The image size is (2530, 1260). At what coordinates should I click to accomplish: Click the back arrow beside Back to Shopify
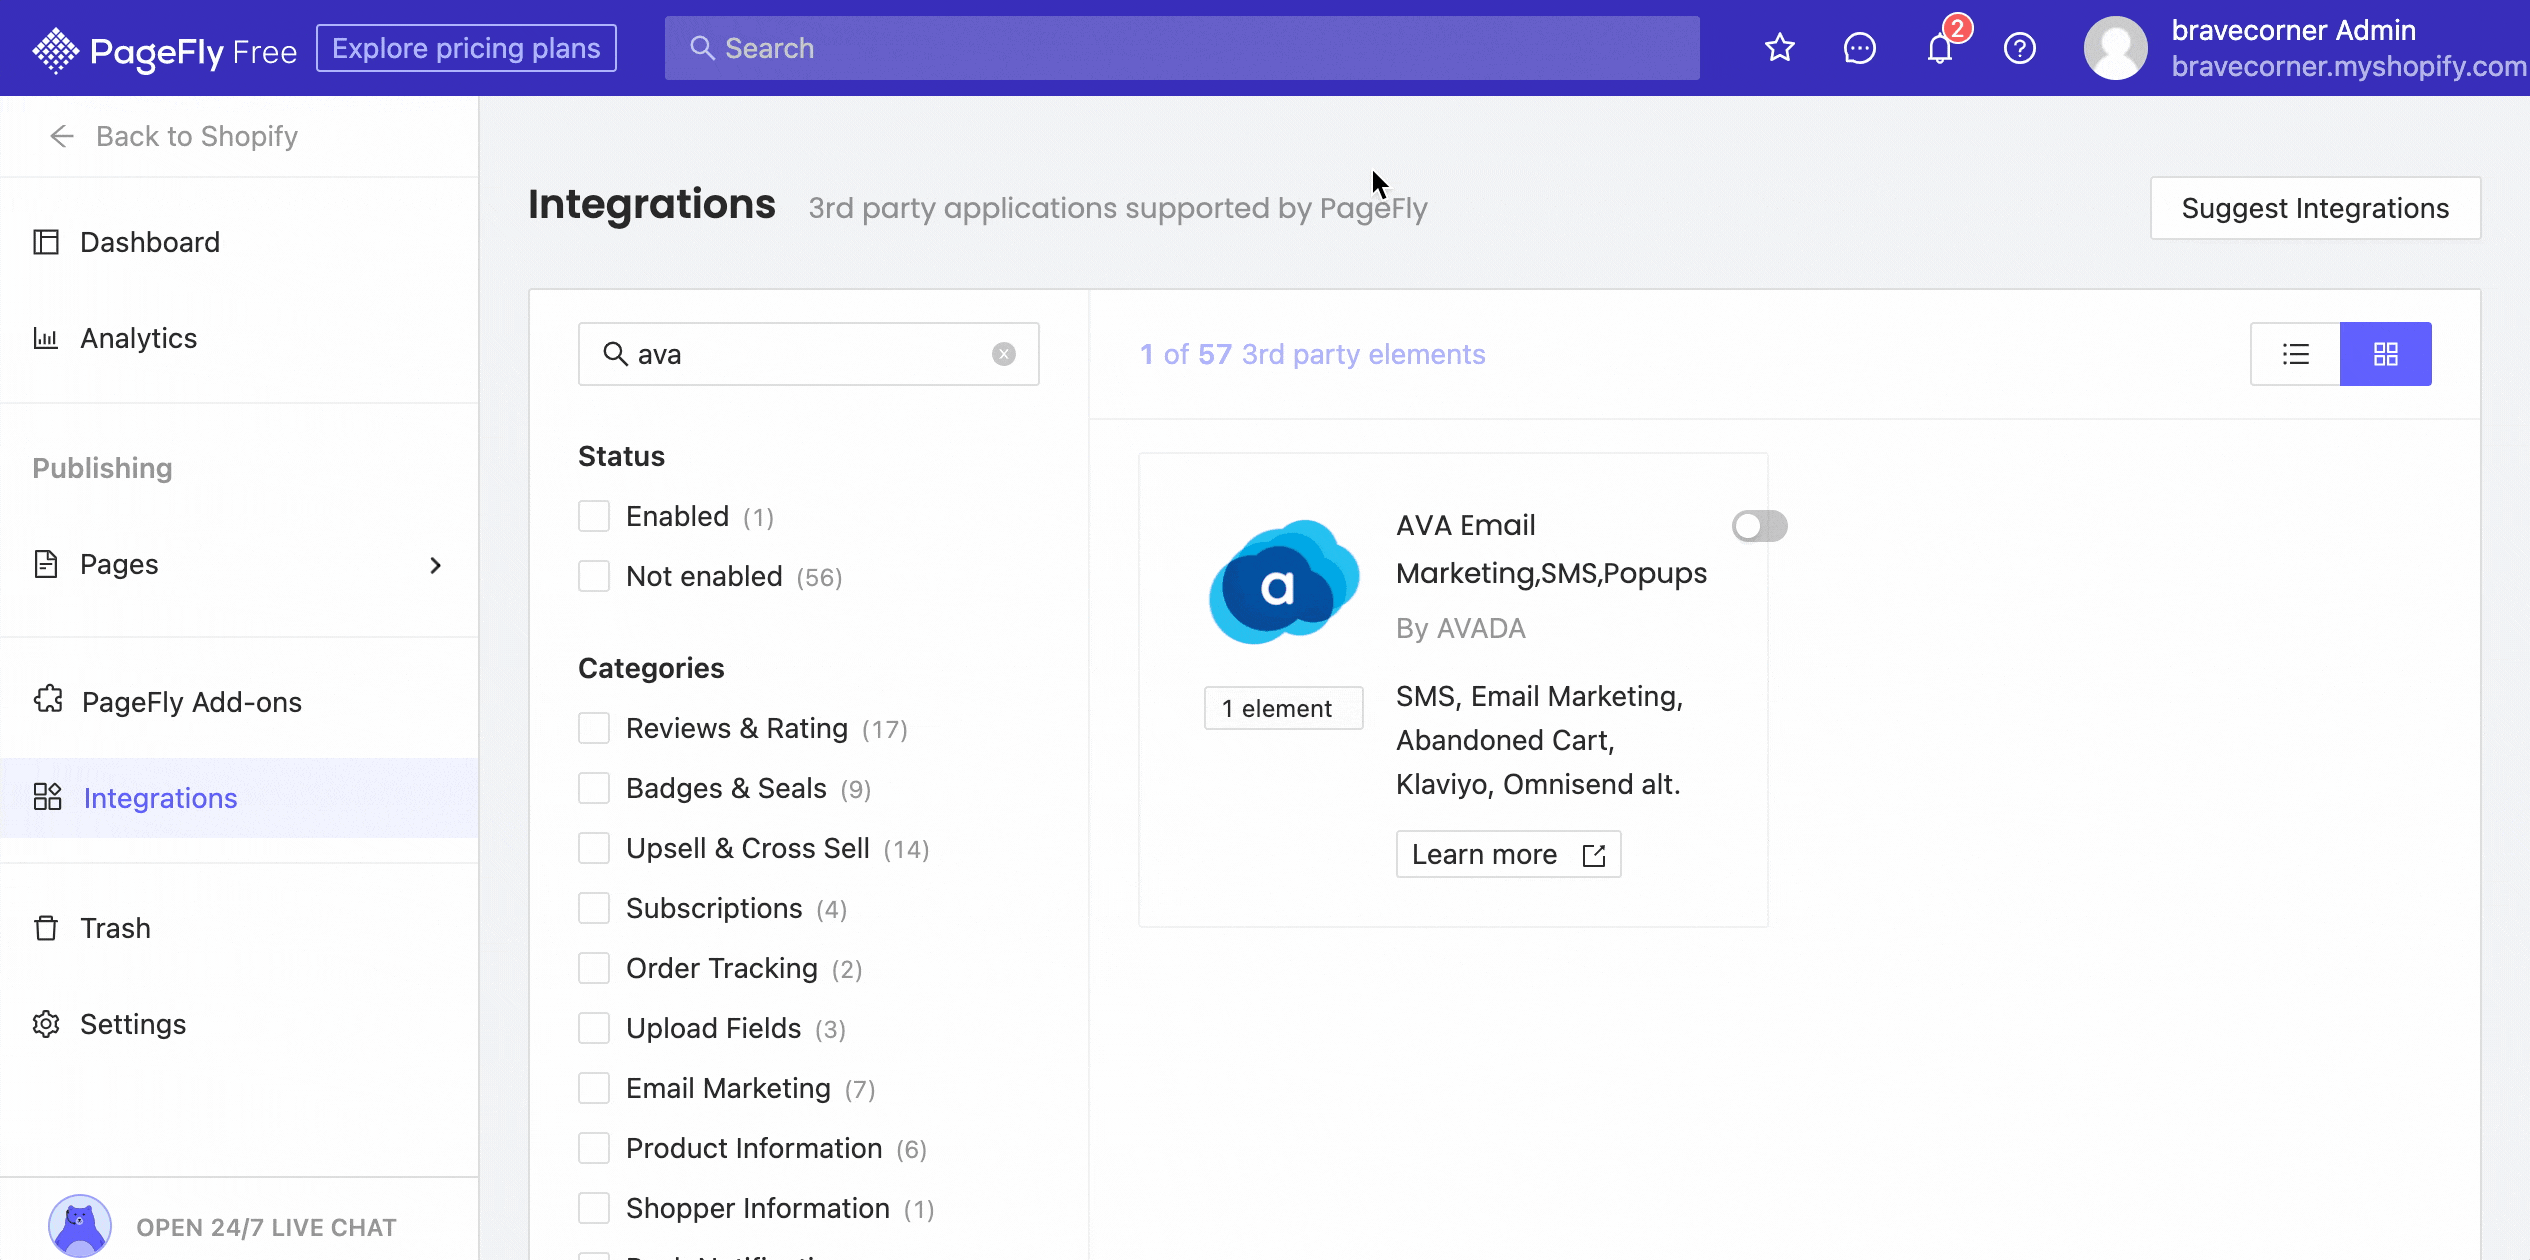(x=62, y=136)
